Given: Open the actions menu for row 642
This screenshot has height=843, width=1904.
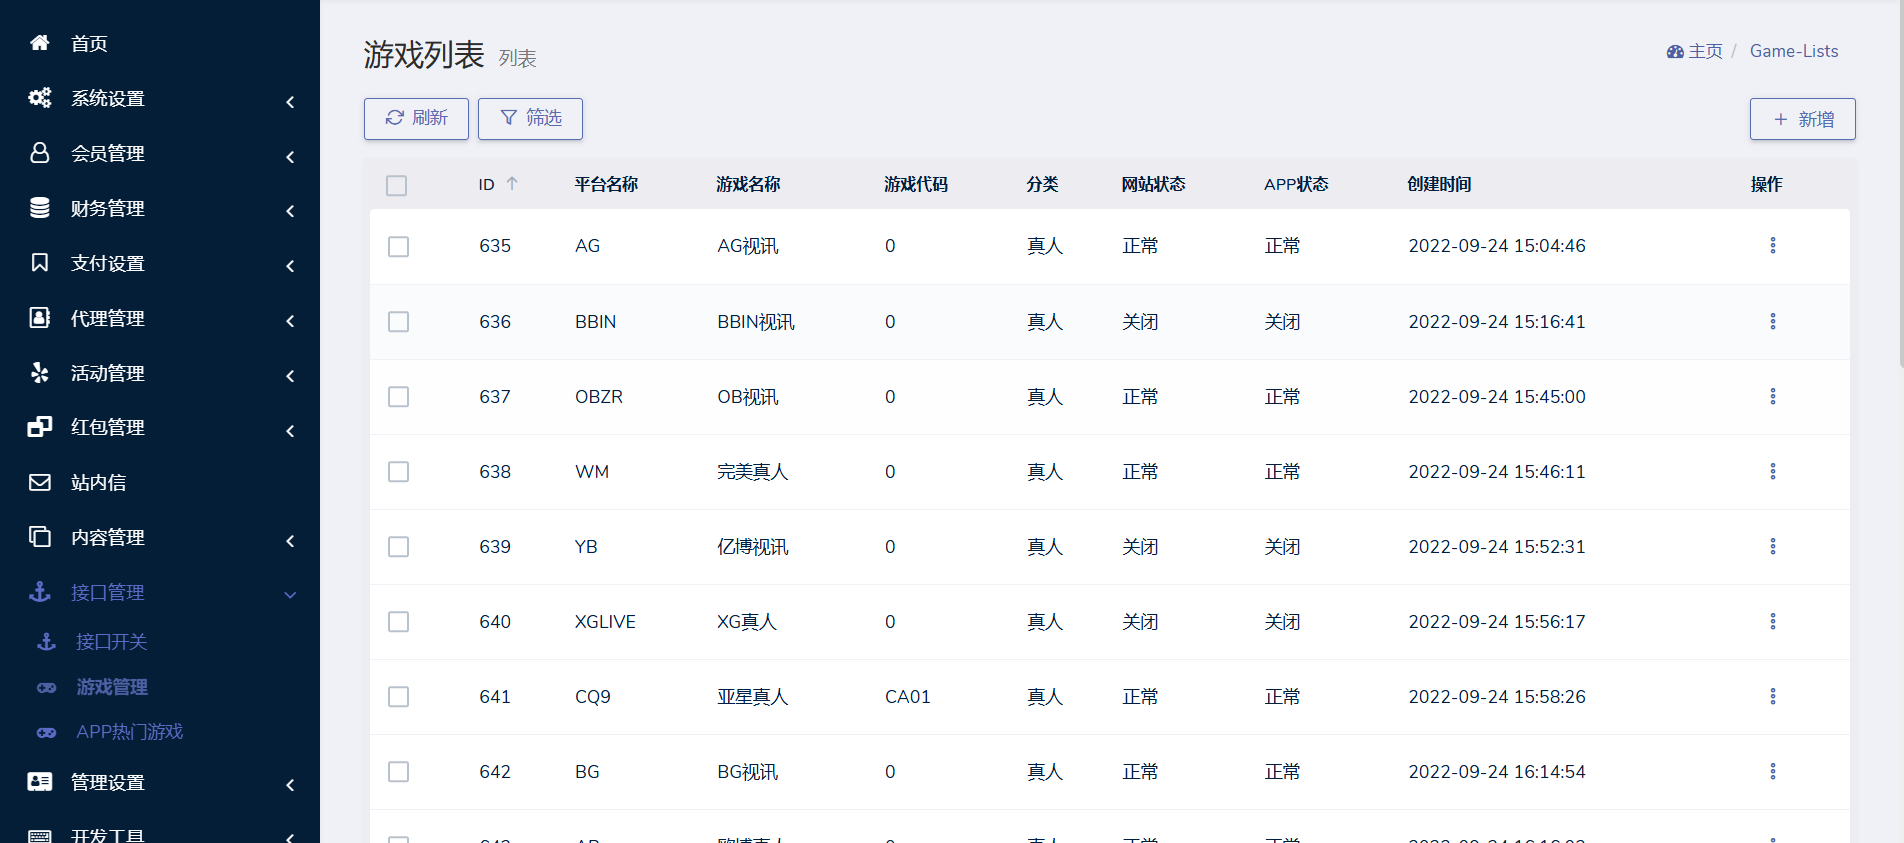Looking at the screenshot, I should pos(1773,772).
